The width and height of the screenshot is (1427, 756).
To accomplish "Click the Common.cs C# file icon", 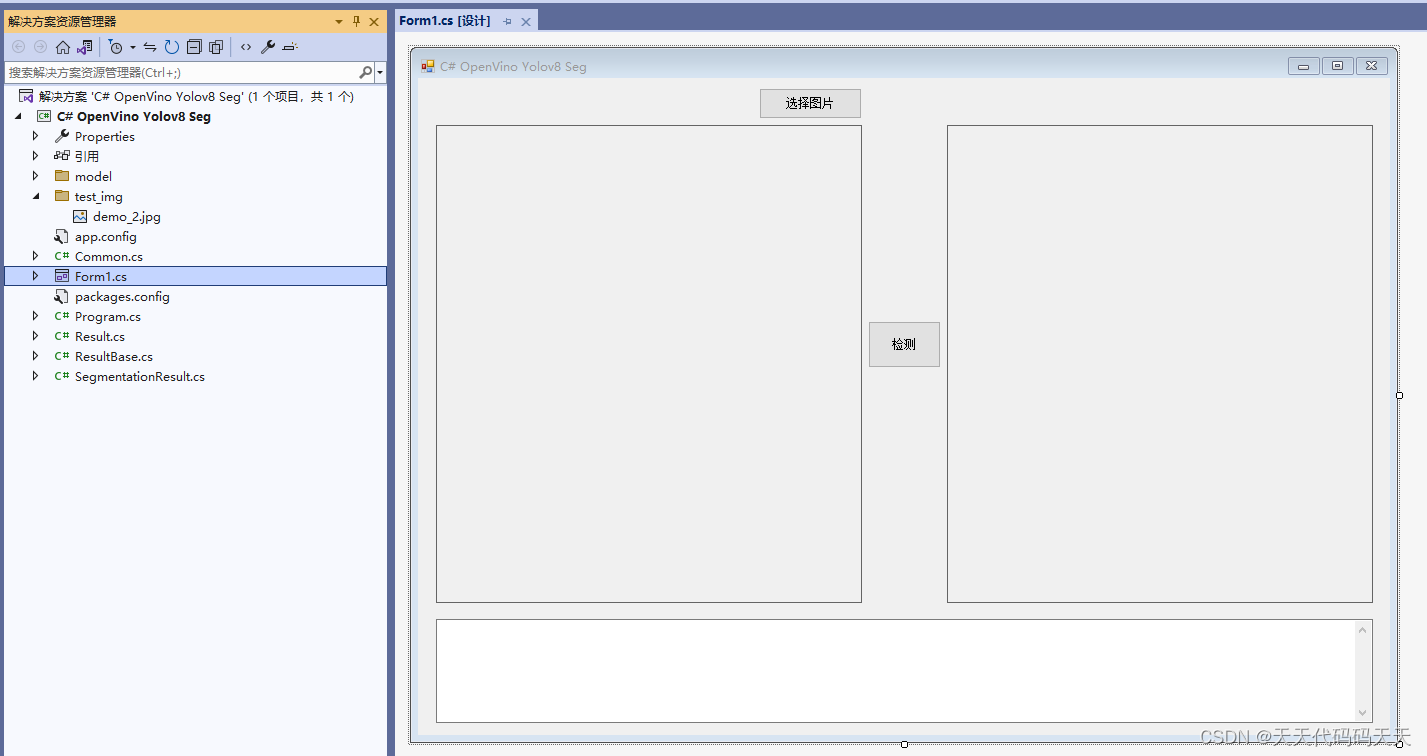I will click(62, 256).
